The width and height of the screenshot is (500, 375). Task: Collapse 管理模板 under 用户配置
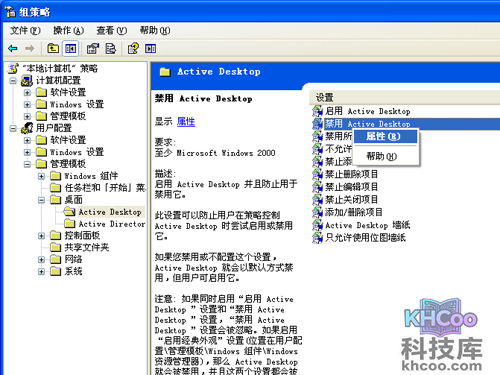click(x=27, y=164)
